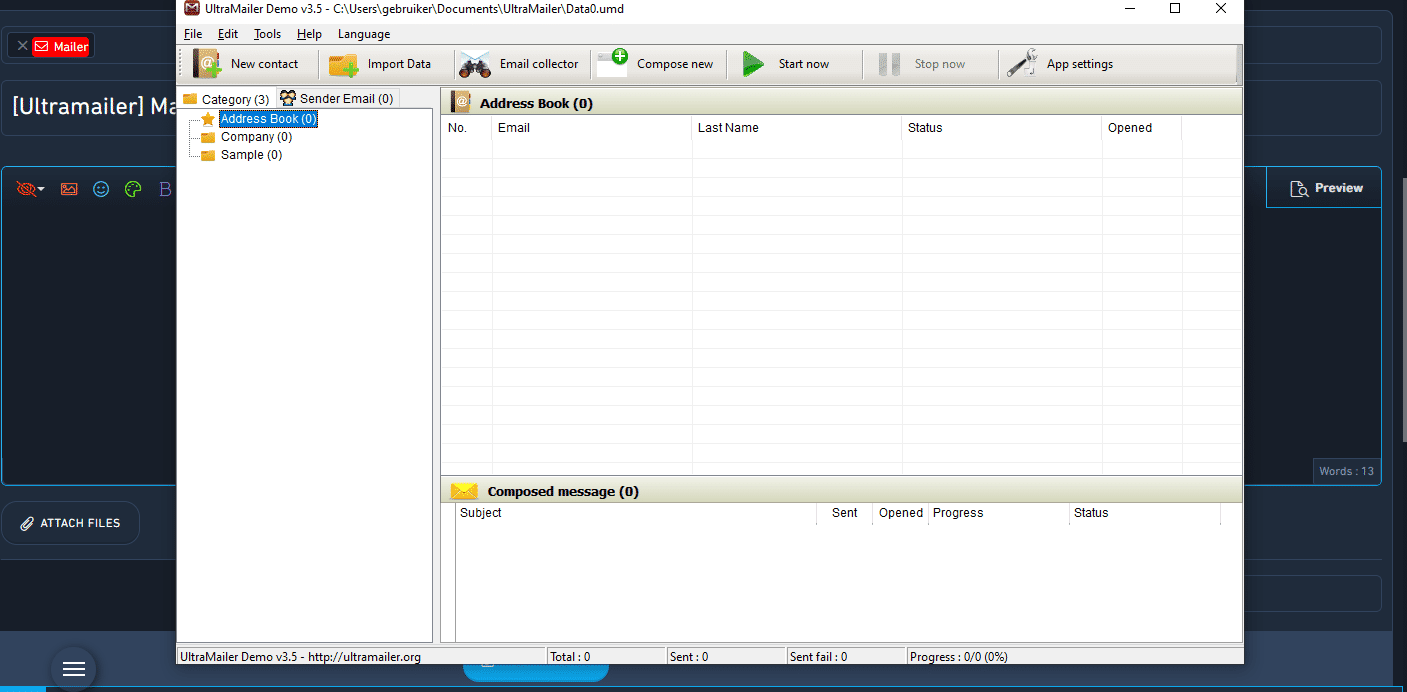
Task: Click the ATTACH FILES button
Action: pyautogui.click(x=70, y=523)
